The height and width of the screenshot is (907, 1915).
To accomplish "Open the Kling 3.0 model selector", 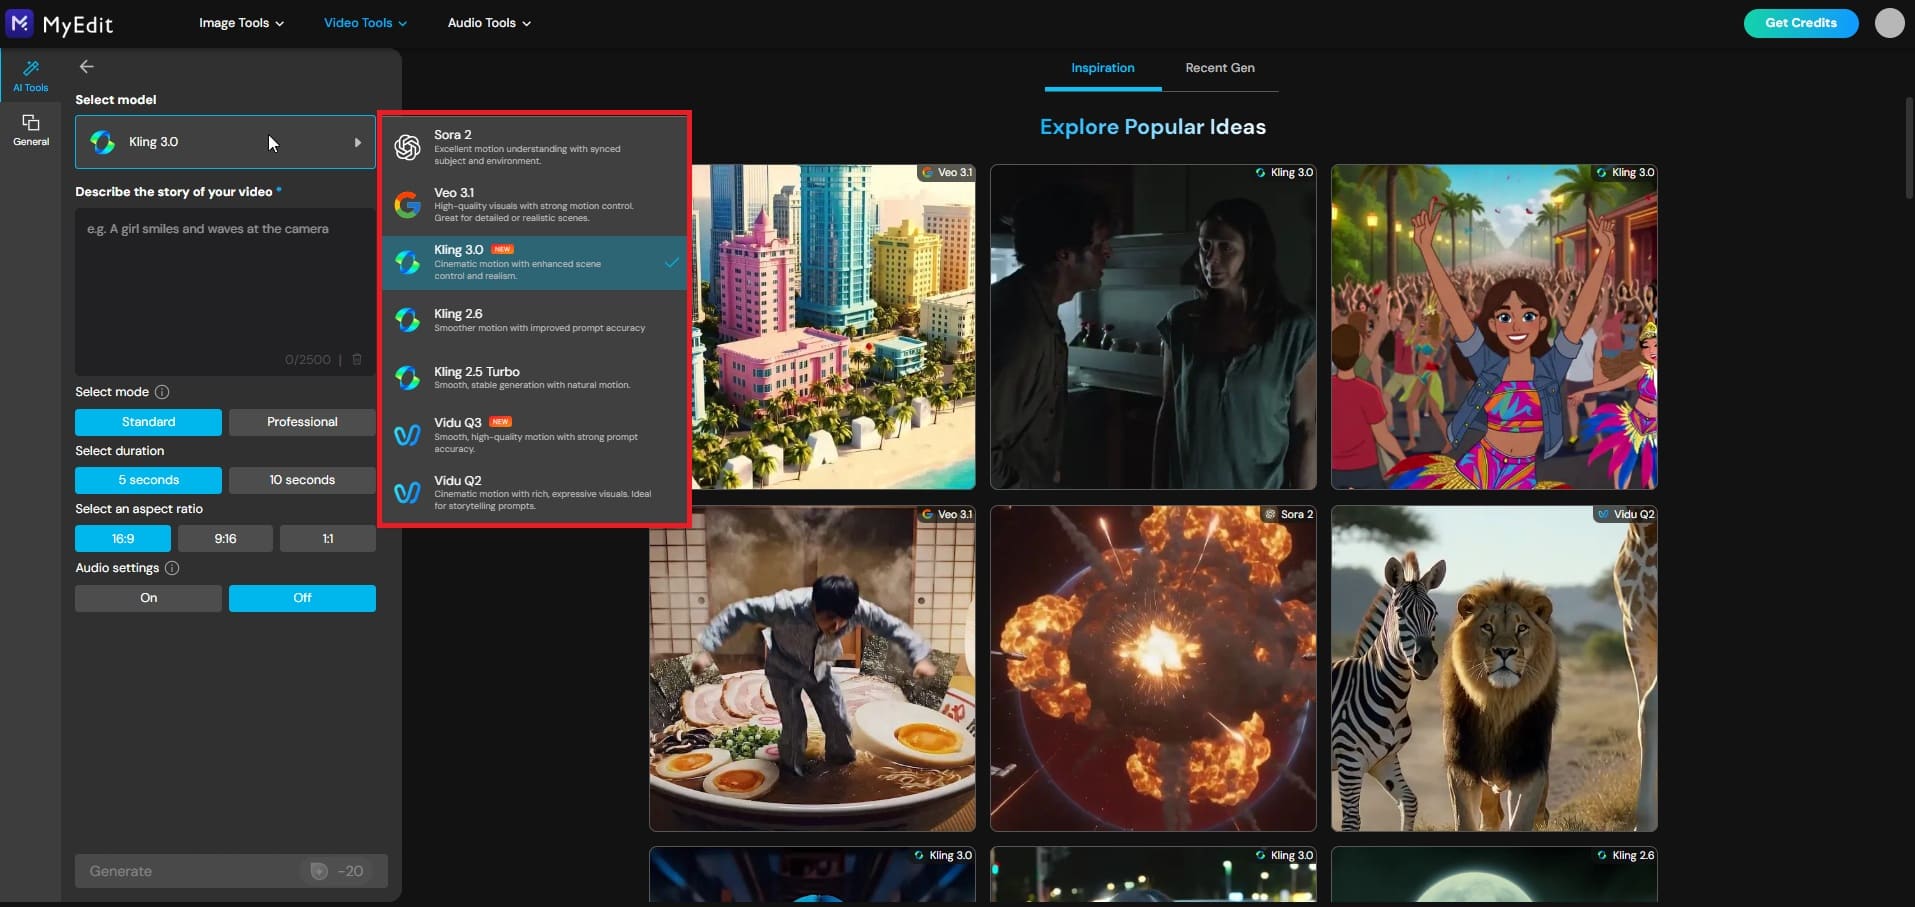I will (x=224, y=142).
